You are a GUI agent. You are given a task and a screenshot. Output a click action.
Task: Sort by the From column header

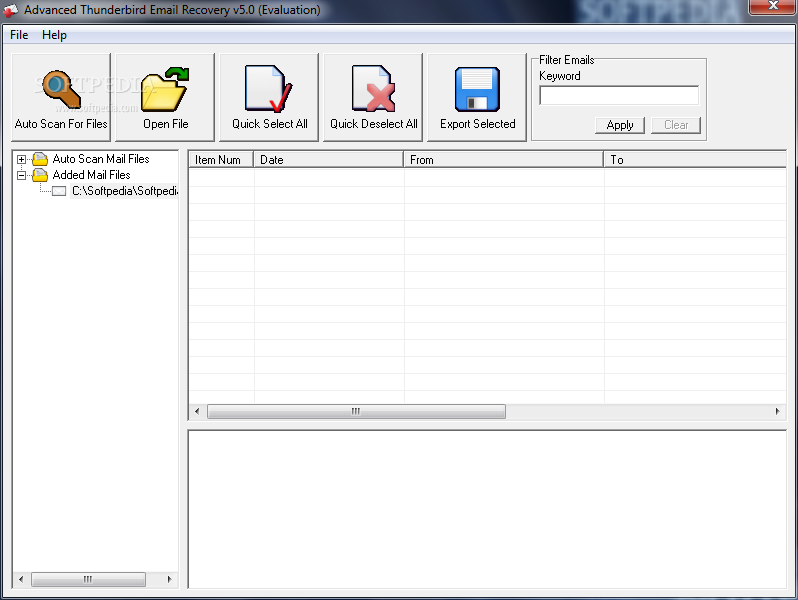coord(504,160)
